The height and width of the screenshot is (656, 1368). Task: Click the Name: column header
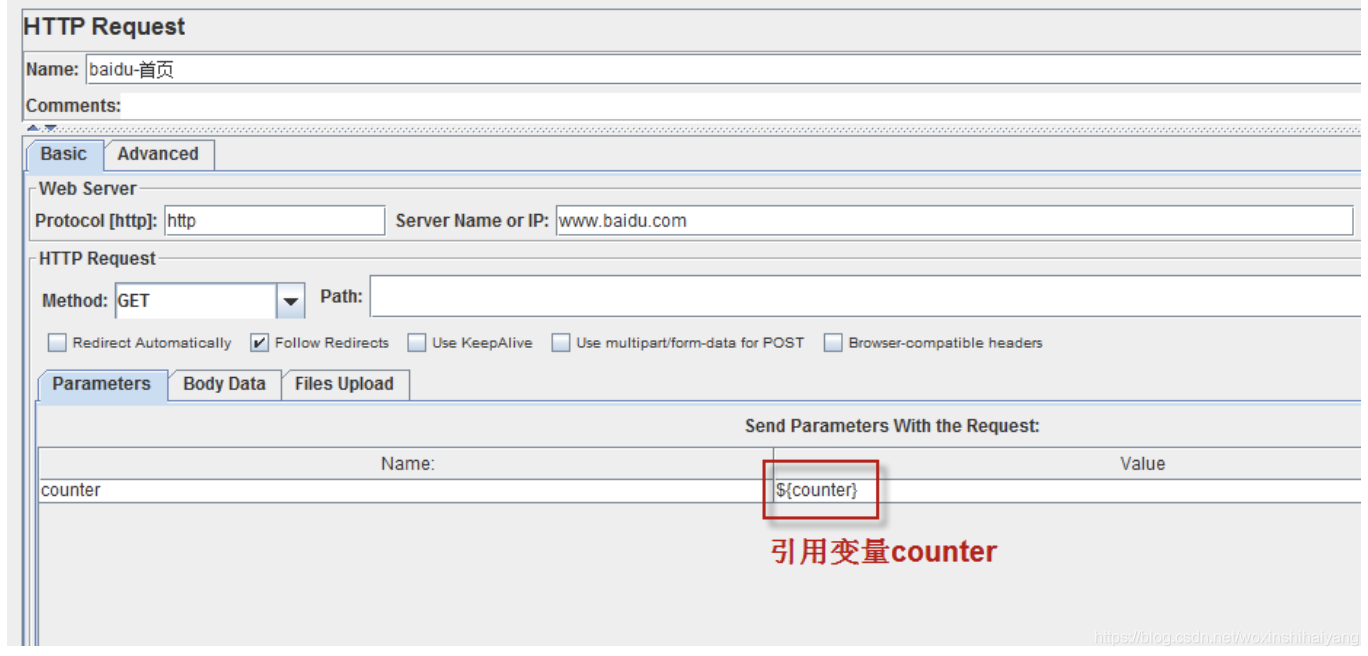click(x=407, y=464)
